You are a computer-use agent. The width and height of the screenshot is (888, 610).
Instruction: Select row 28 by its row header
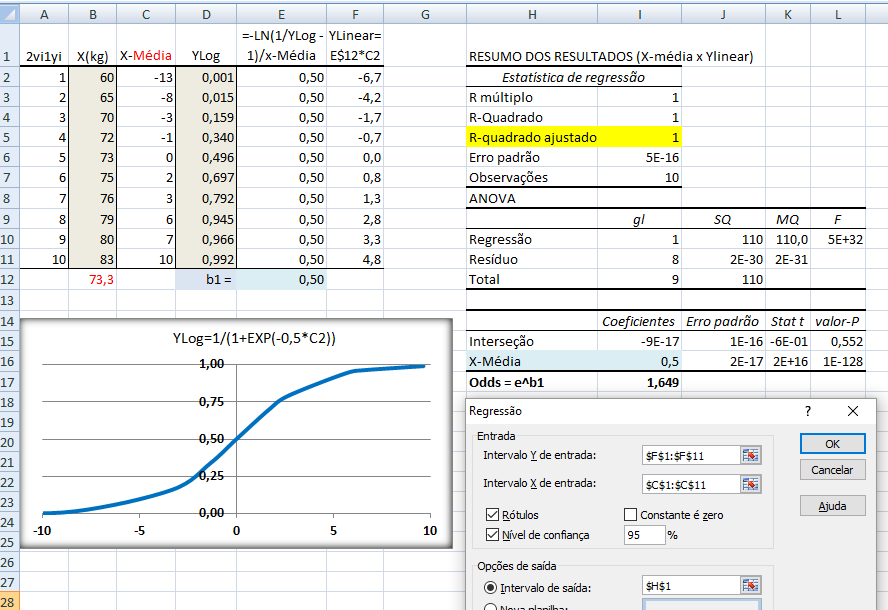click(8, 602)
